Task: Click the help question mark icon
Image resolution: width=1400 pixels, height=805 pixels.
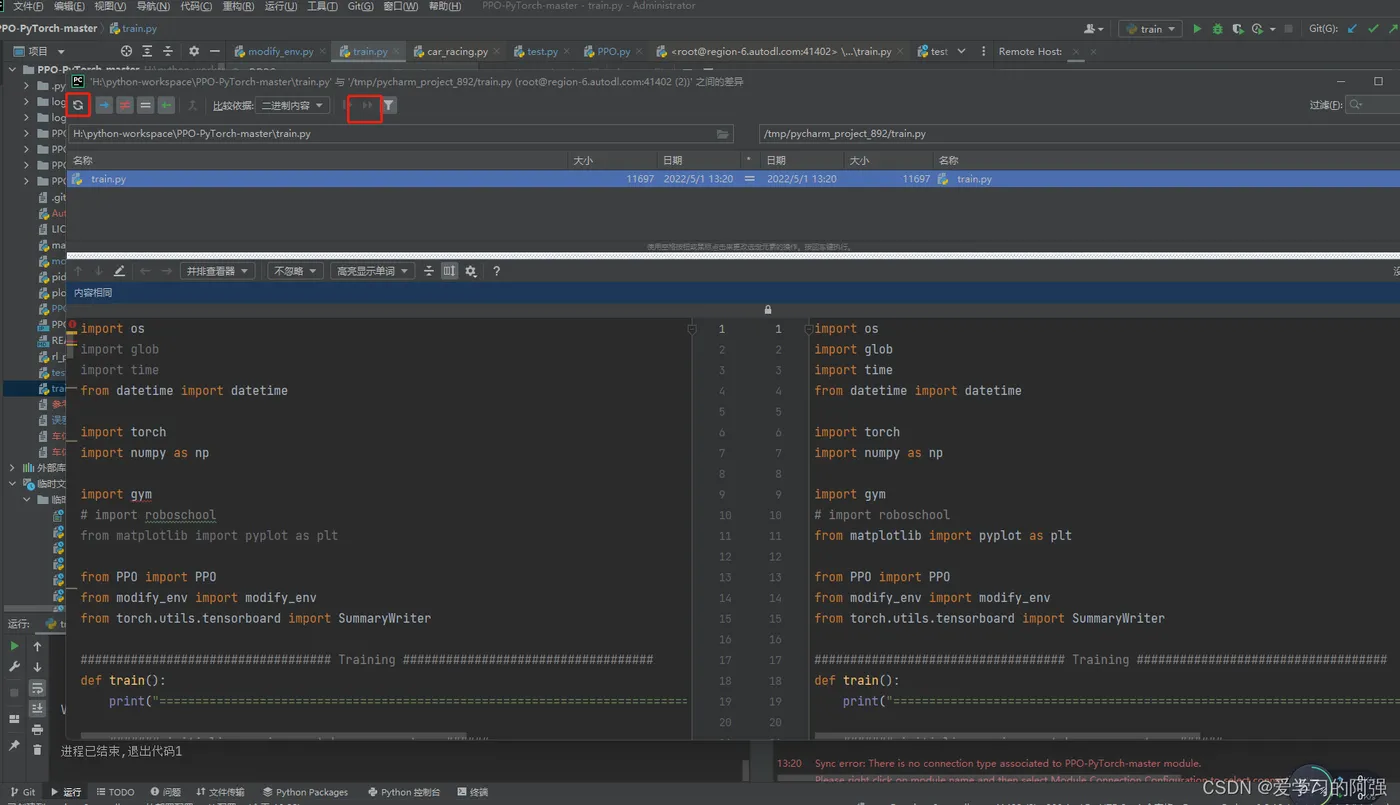Action: [x=496, y=271]
